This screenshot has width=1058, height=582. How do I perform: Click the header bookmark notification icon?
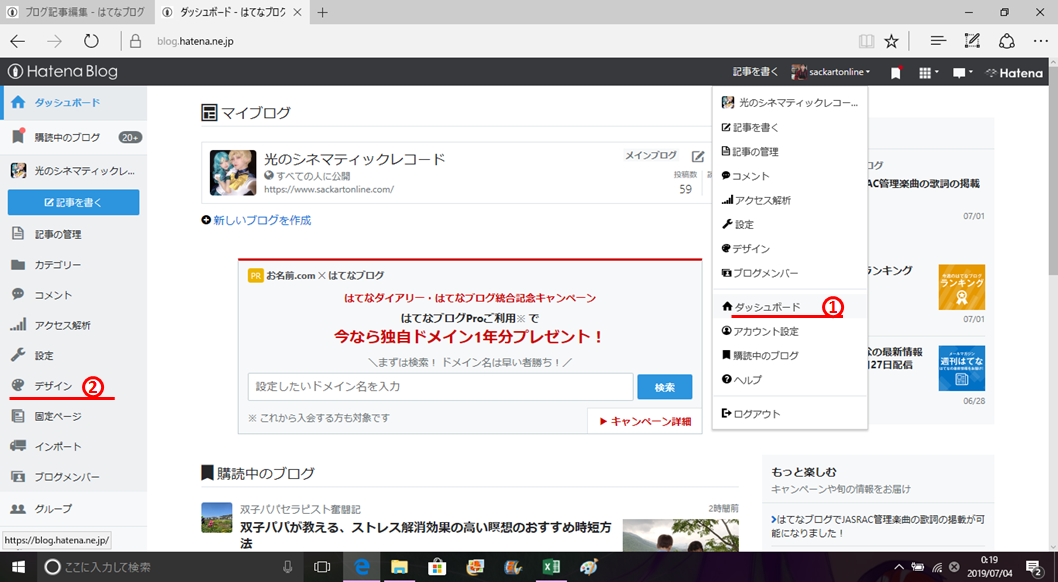click(x=895, y=72)
